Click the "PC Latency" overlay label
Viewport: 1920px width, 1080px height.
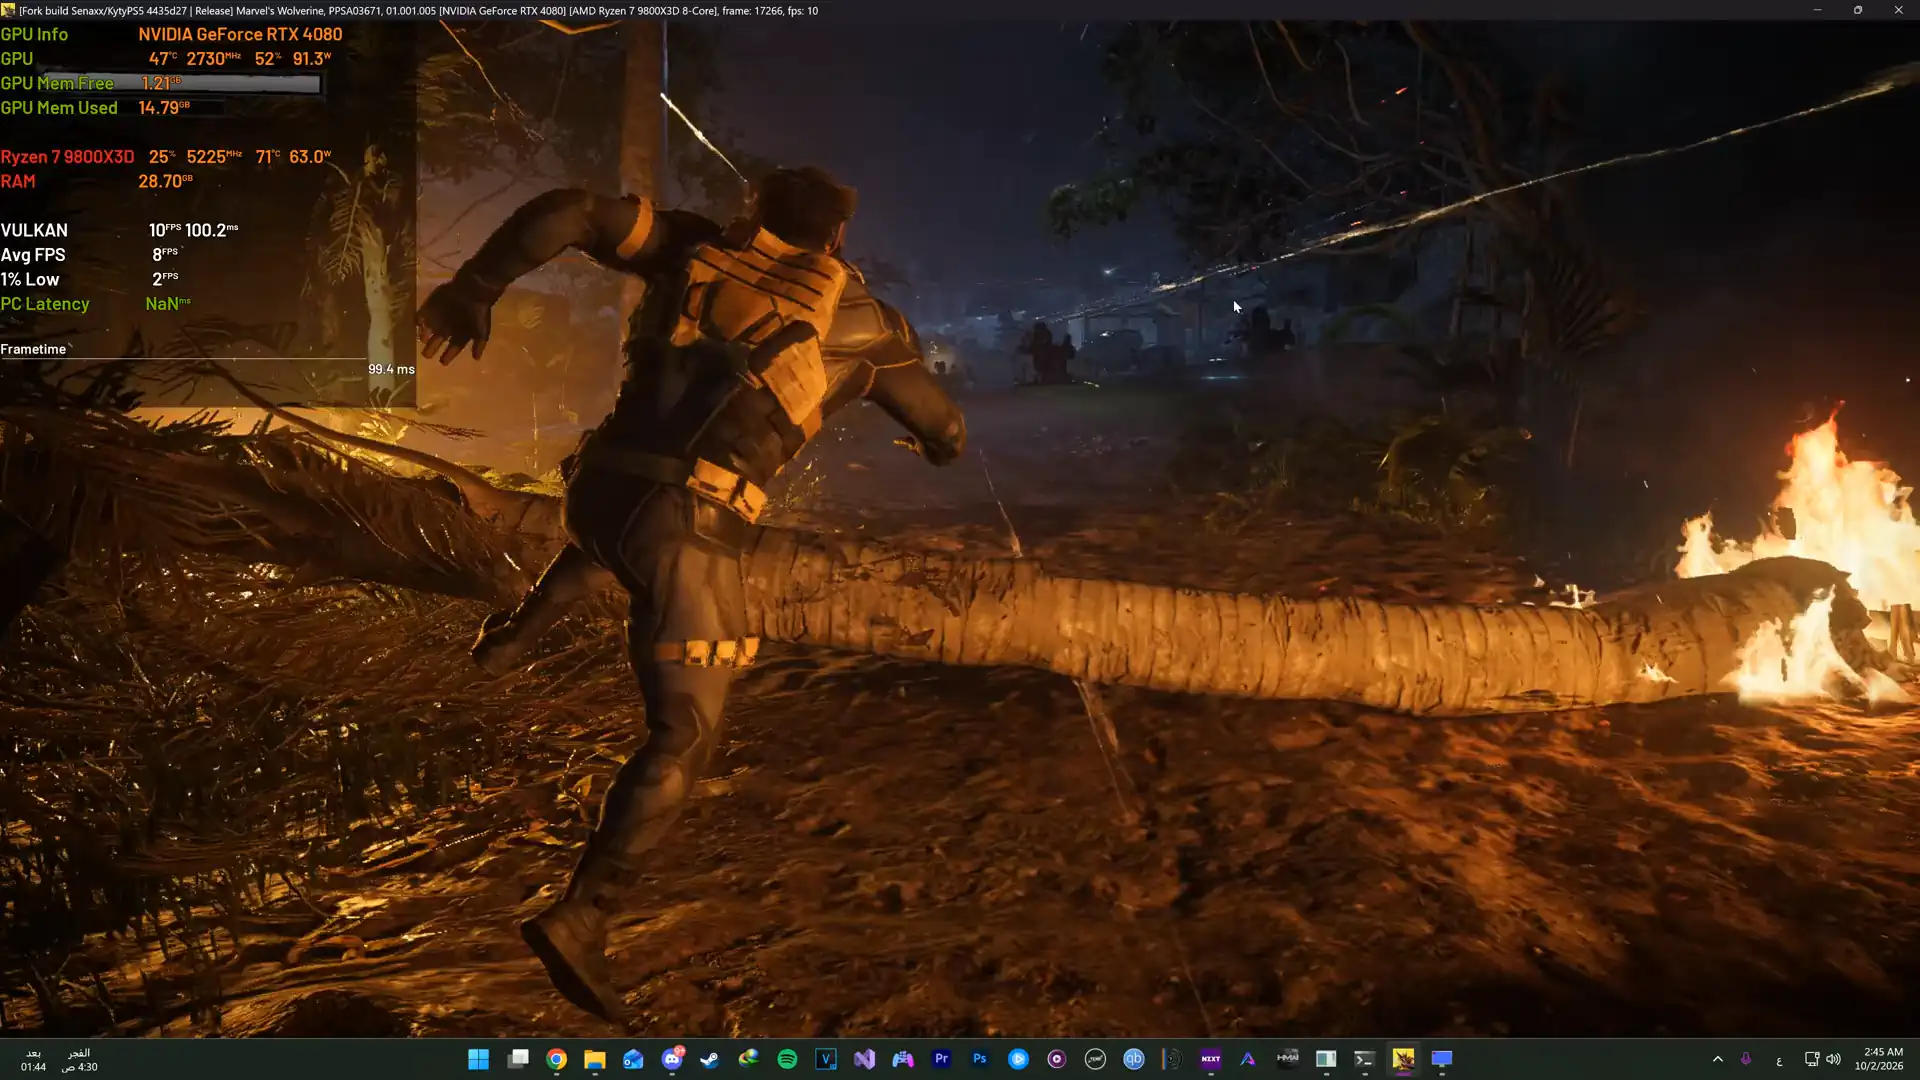point(45,304)
